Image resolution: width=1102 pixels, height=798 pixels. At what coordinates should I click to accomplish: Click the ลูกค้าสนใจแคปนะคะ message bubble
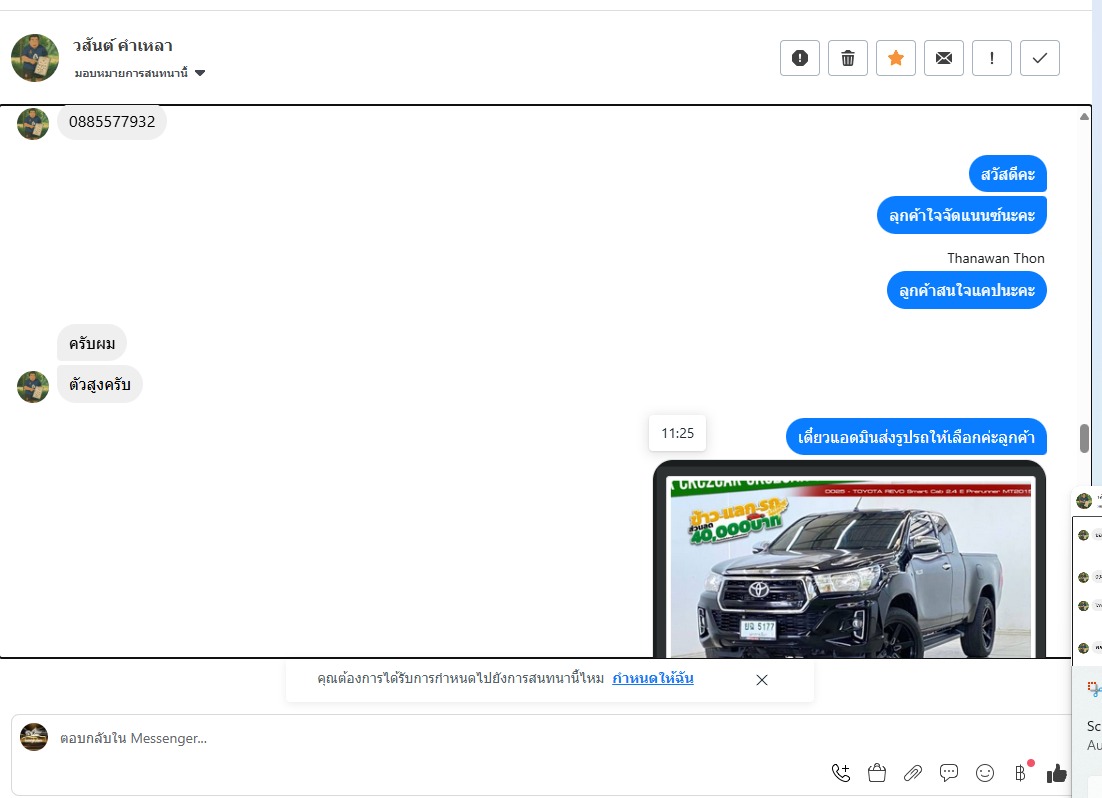966,290
